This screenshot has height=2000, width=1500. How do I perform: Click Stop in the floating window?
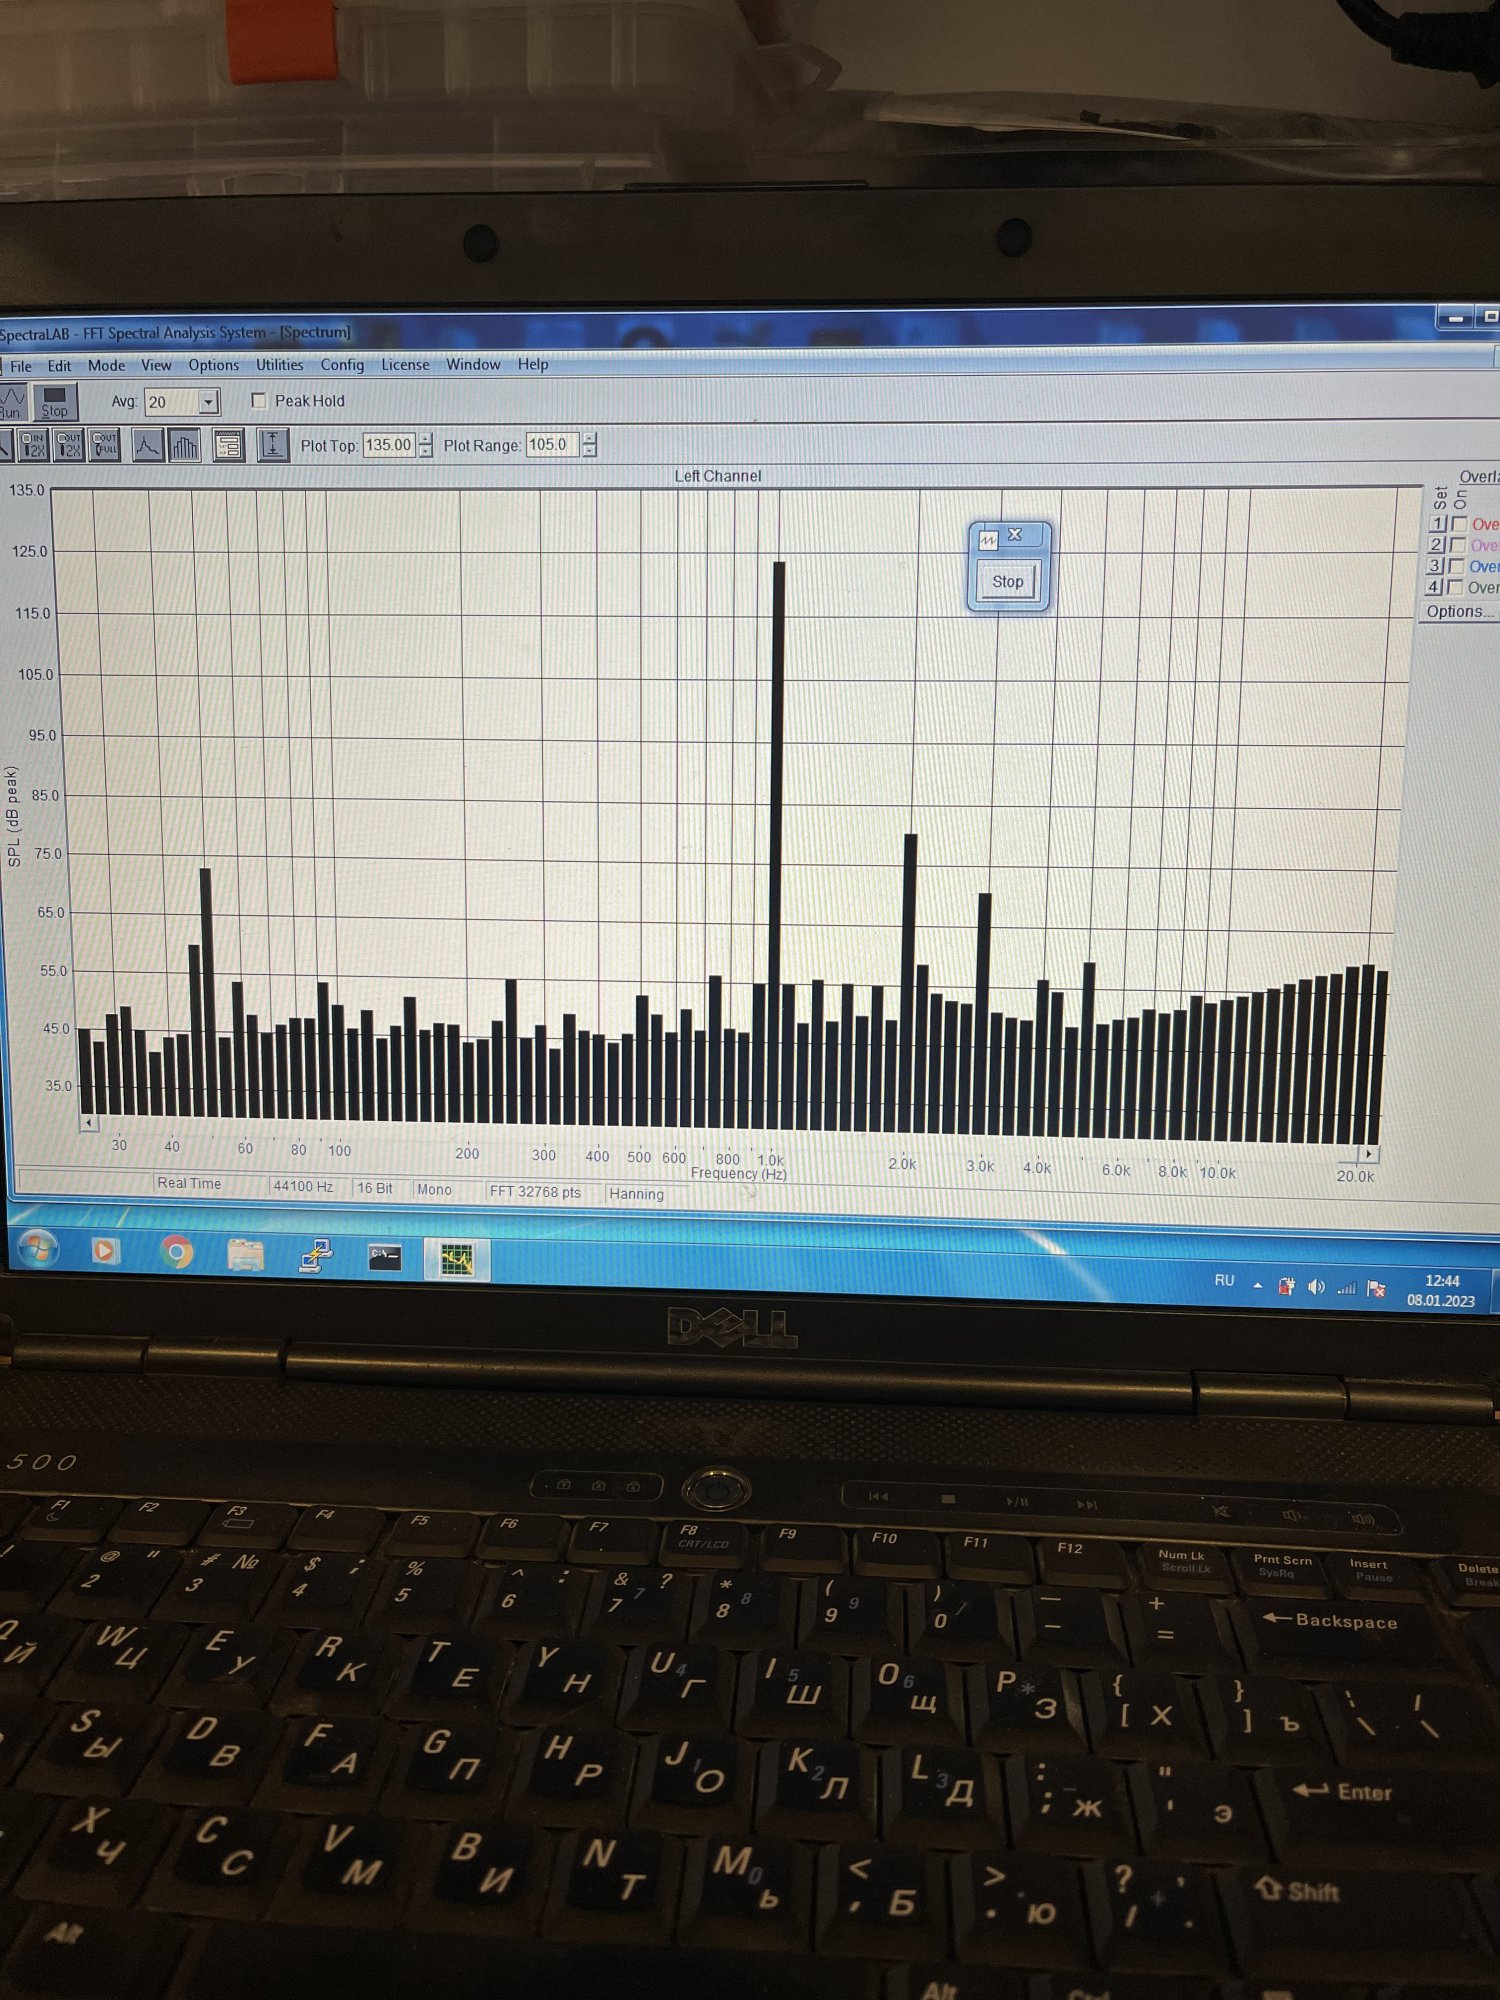pos(1007,581)
